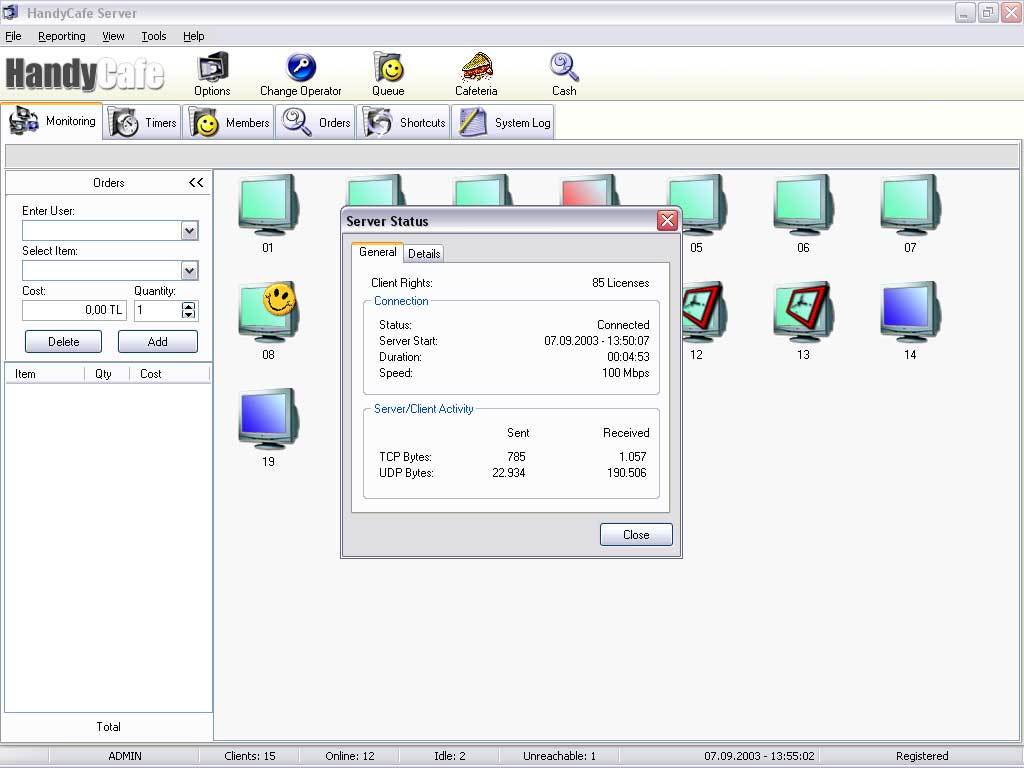Sort by the Item column header
The image size is (1024, 768).
(x=46, y=374)
